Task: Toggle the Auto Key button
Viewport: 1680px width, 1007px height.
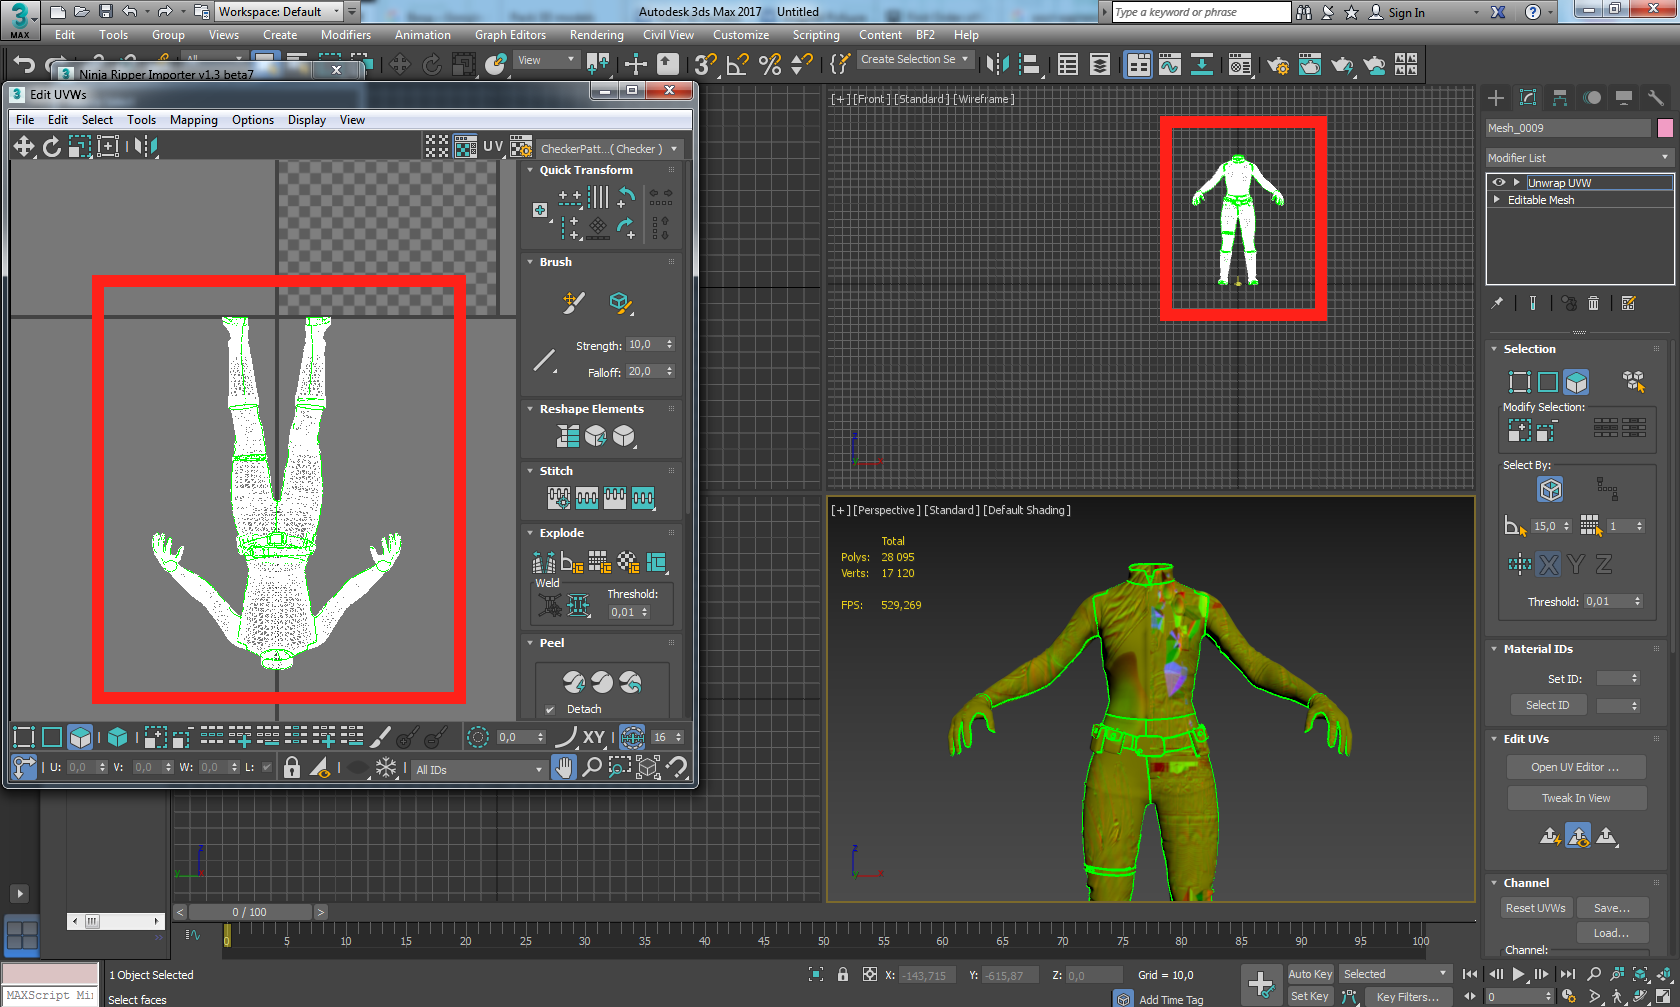Action: [x=1310, y=974]
